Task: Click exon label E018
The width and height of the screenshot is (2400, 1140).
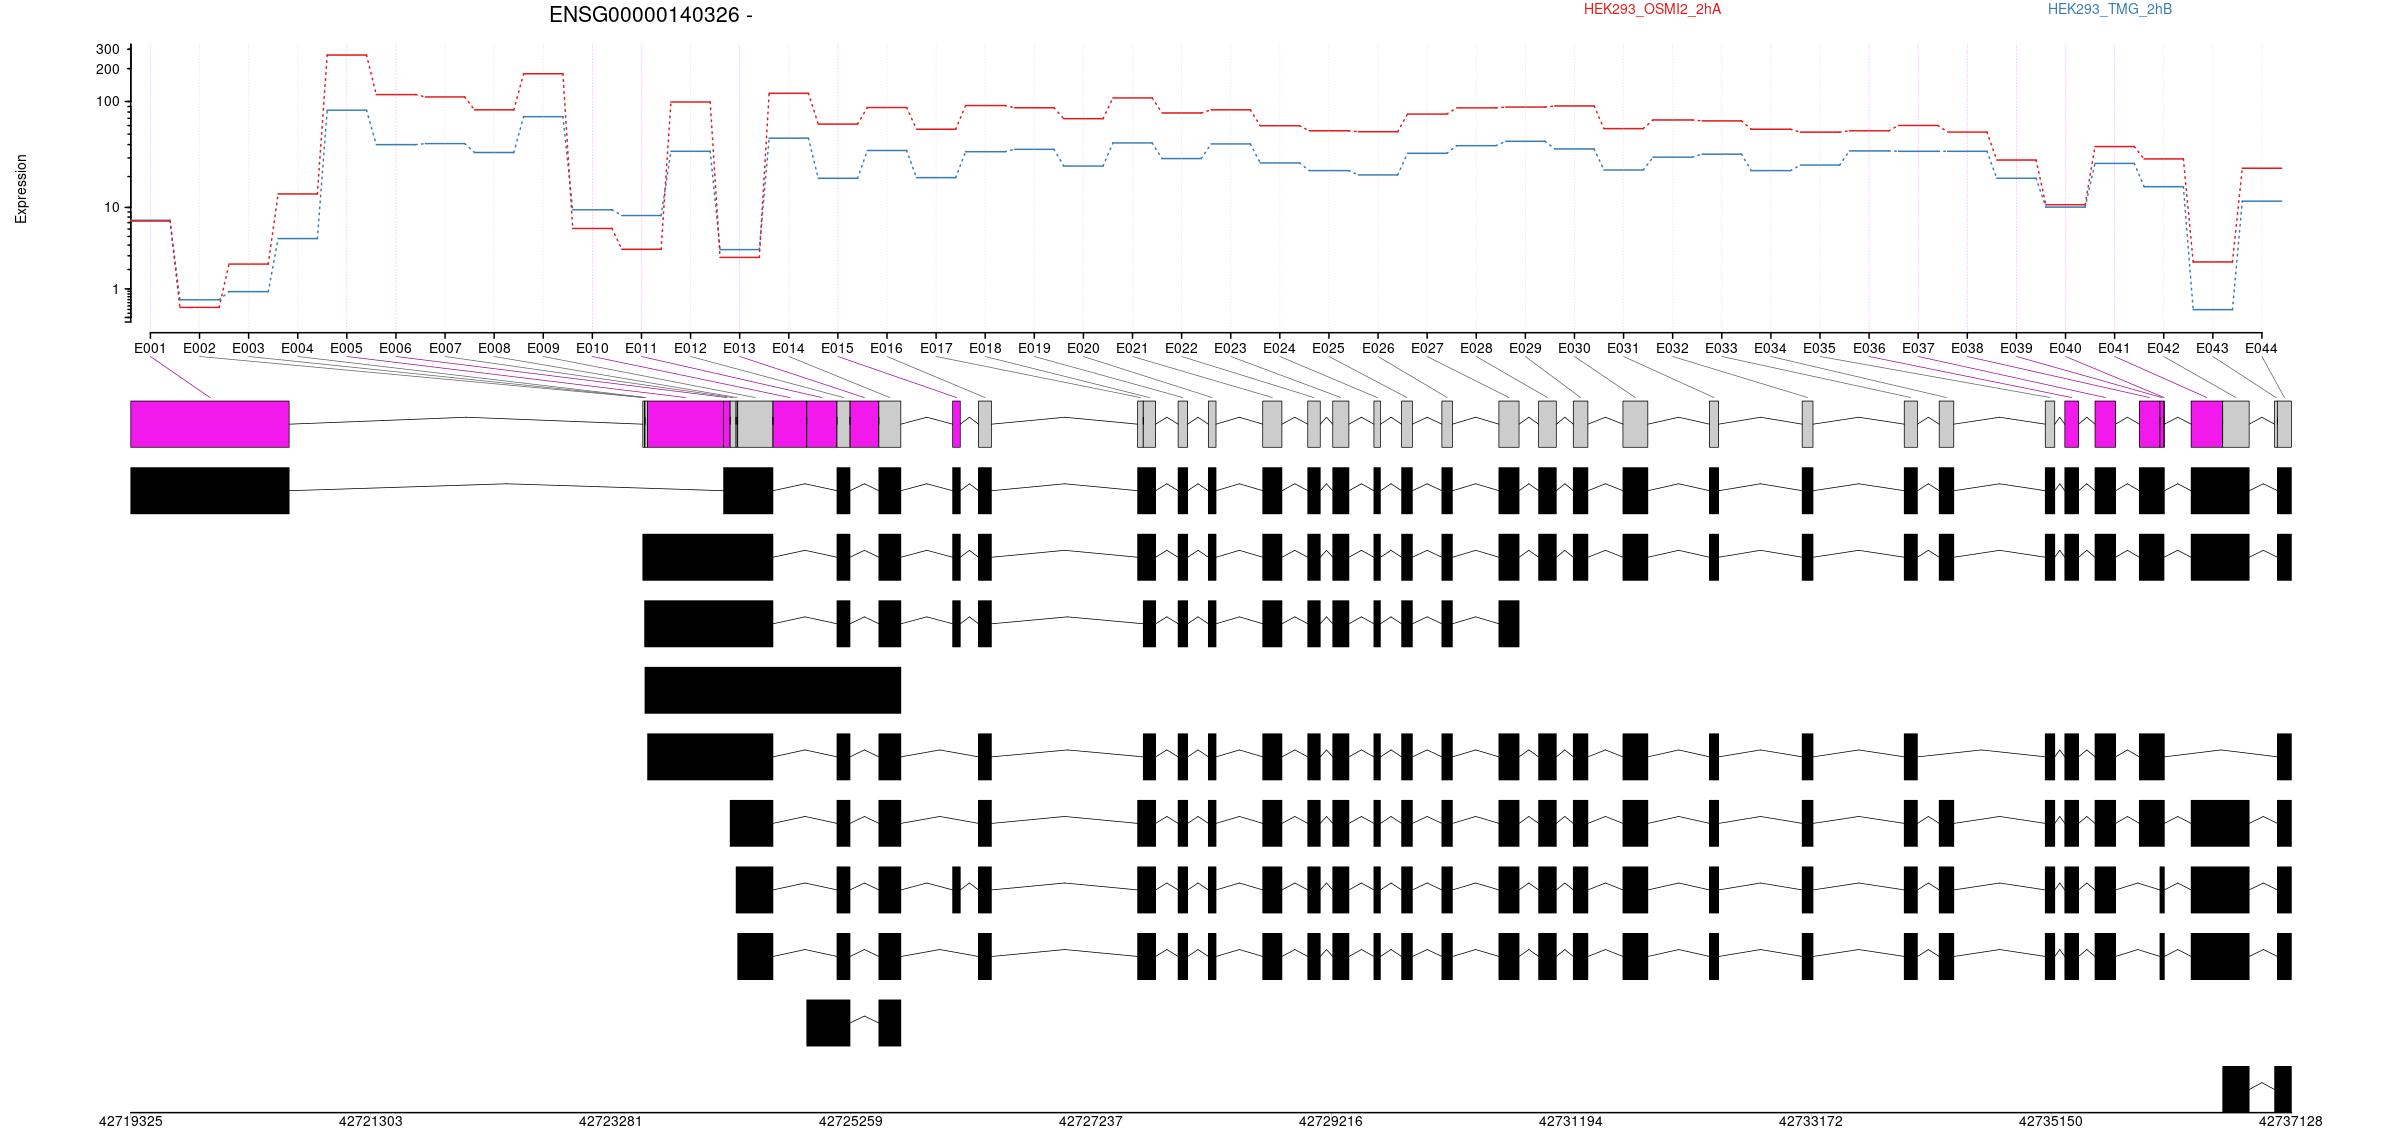Action: pyautogui.click(x=985, y=348)
